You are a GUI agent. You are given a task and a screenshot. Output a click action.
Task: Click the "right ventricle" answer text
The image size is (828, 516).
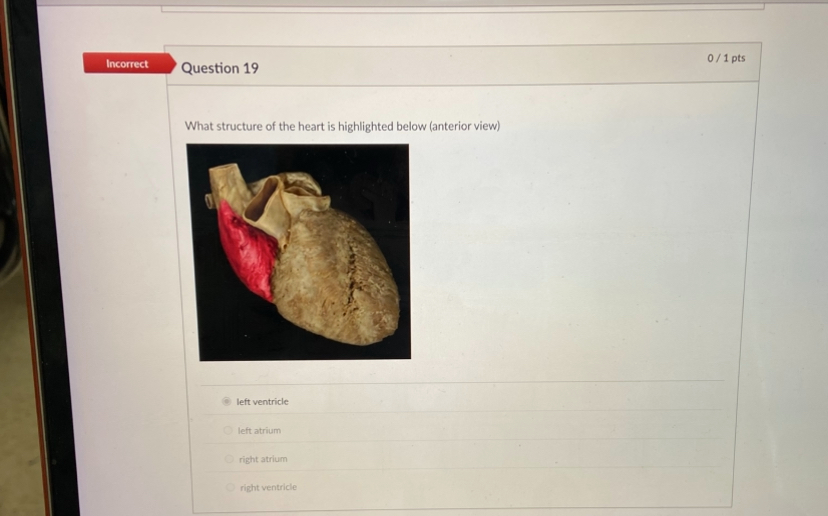[268, 487]
